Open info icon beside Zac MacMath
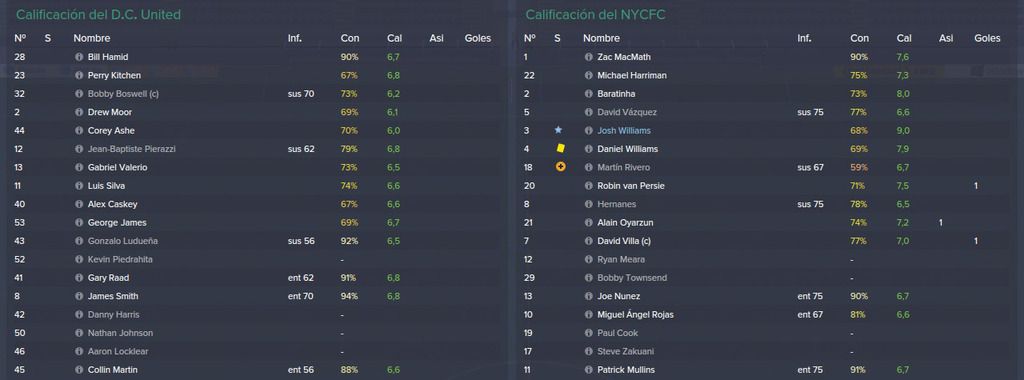The width and height of the screenshot is (1024, 380). click(588, 57)
